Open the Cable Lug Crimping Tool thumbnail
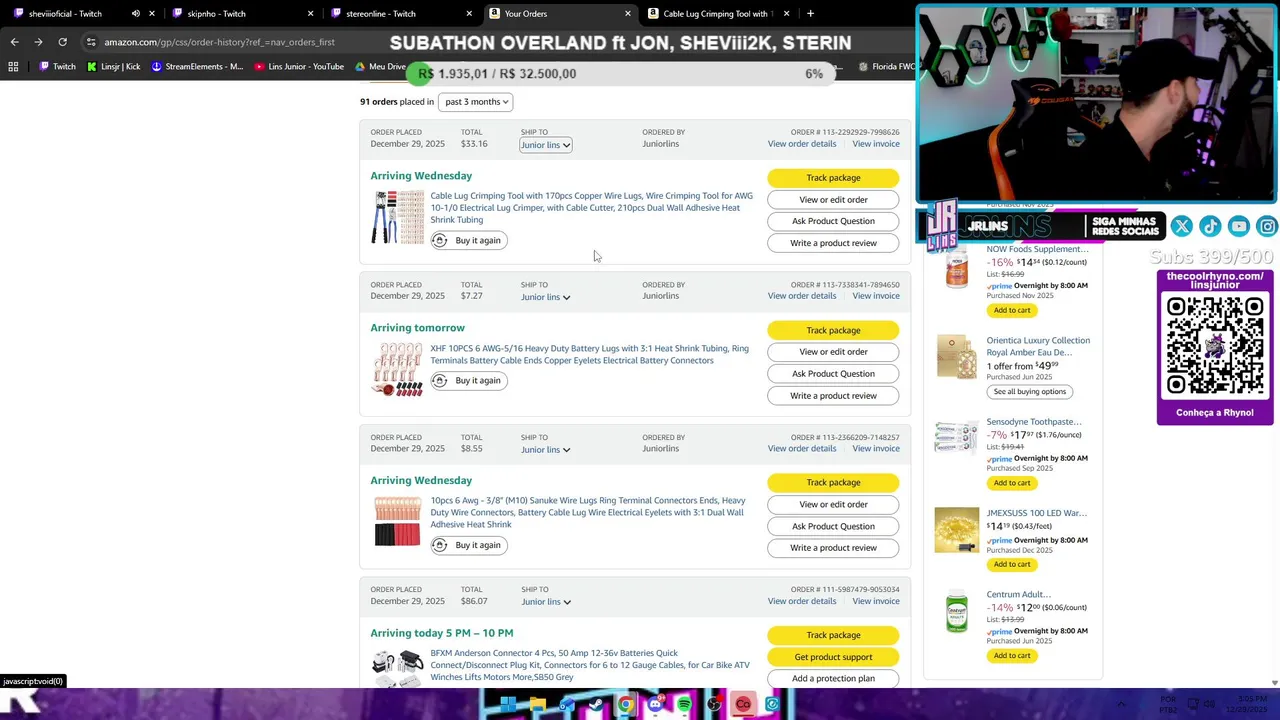Viewport: 1280px width, 720px height. point(397,217)
